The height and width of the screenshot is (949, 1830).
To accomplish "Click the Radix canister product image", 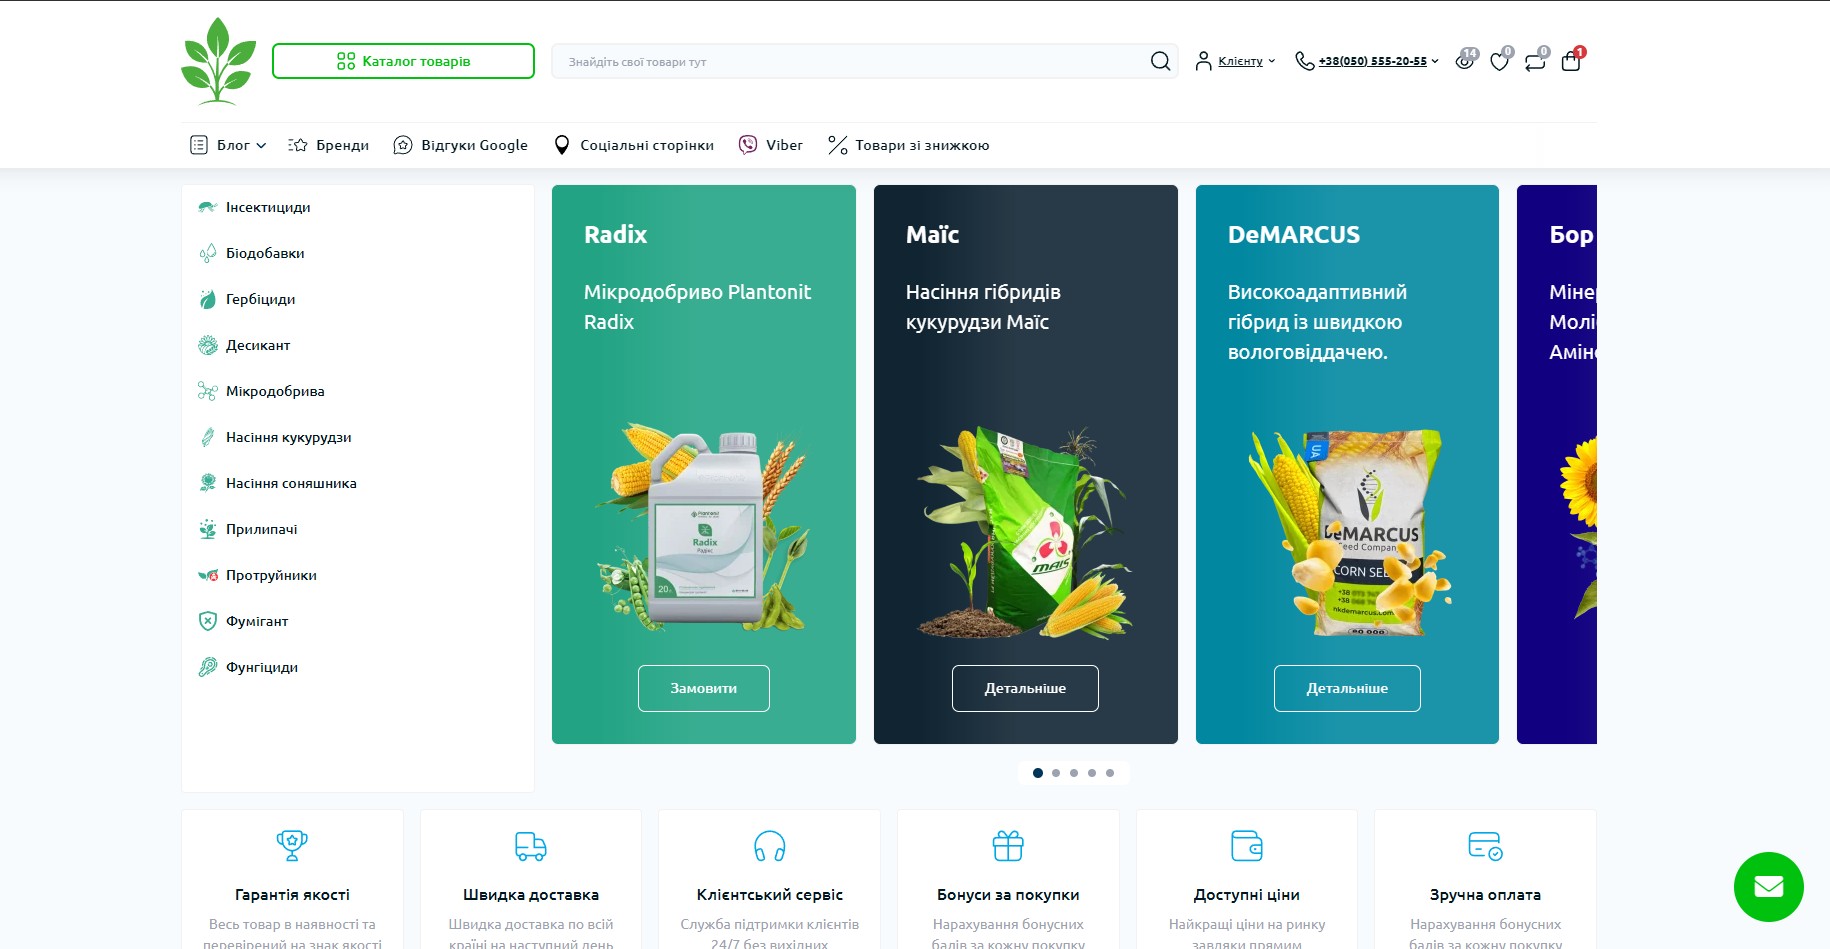I will (x=705, y=528).
